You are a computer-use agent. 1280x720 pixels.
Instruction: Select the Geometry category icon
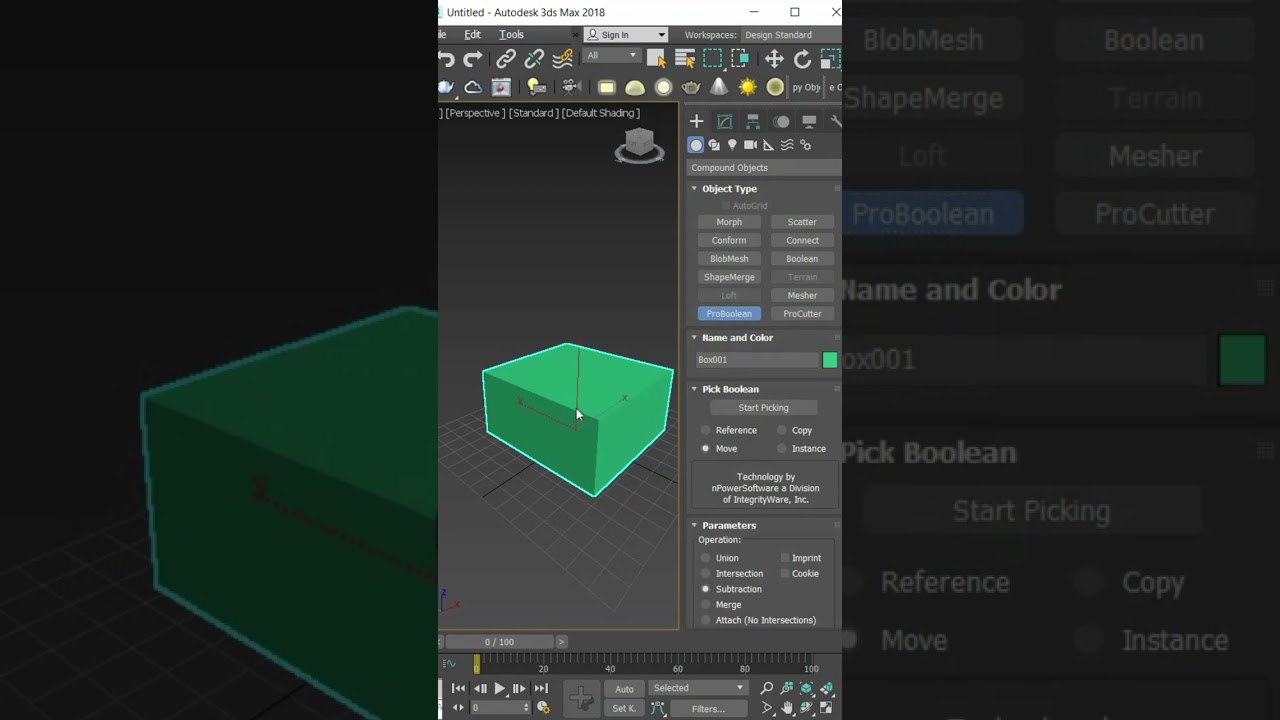pos(696,145)
